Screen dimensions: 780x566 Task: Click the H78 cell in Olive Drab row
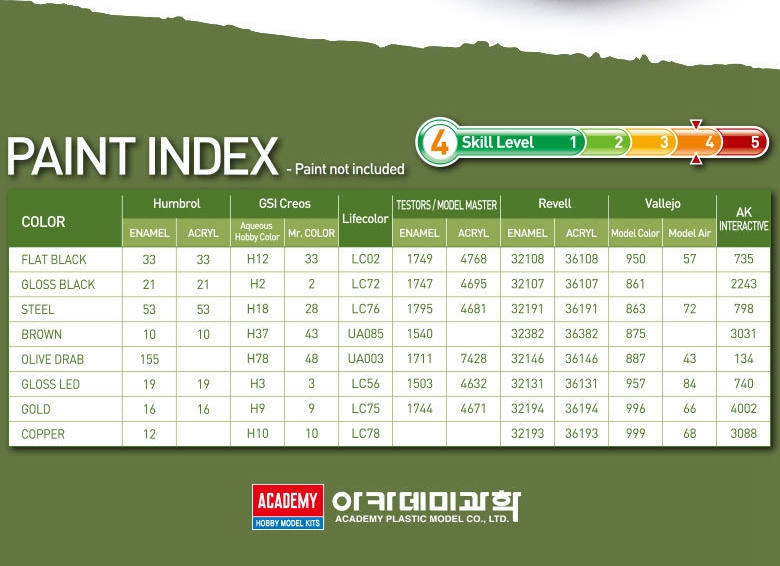tap(258, 359)
